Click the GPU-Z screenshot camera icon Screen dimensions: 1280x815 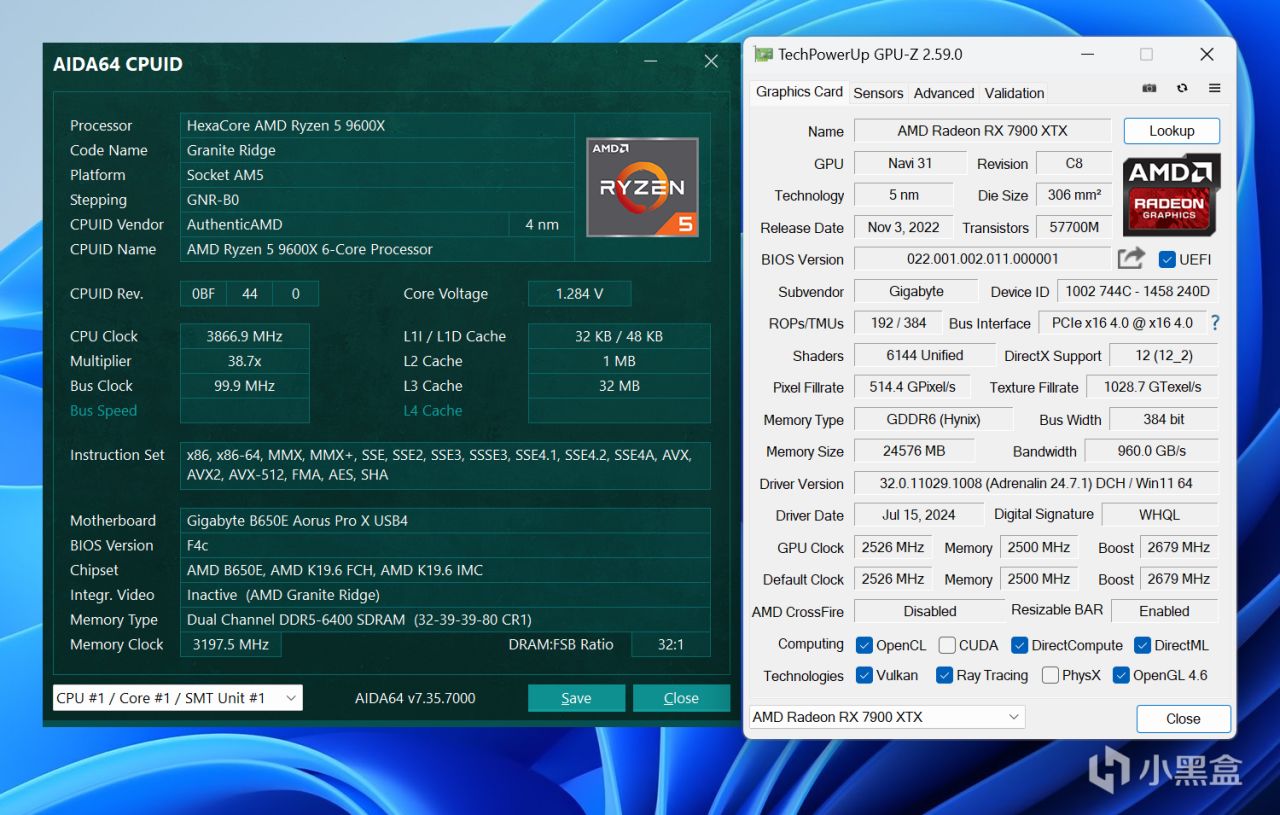[x=1149, y=89]
